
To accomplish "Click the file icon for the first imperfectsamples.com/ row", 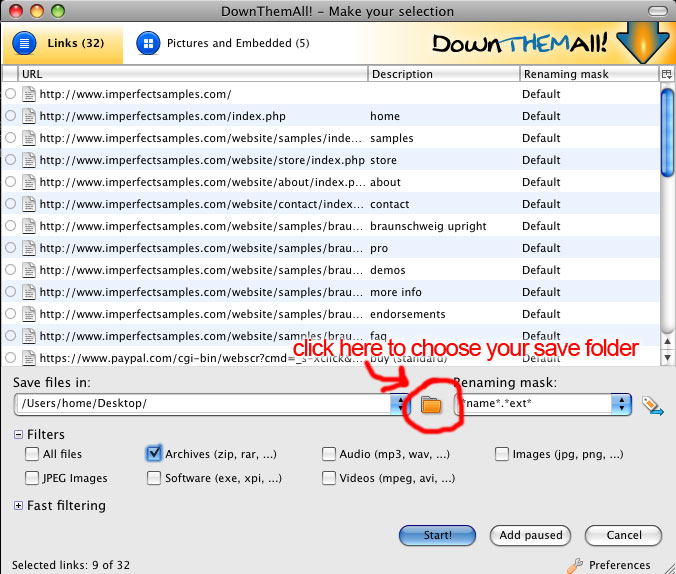I will (x=29, y=94).
